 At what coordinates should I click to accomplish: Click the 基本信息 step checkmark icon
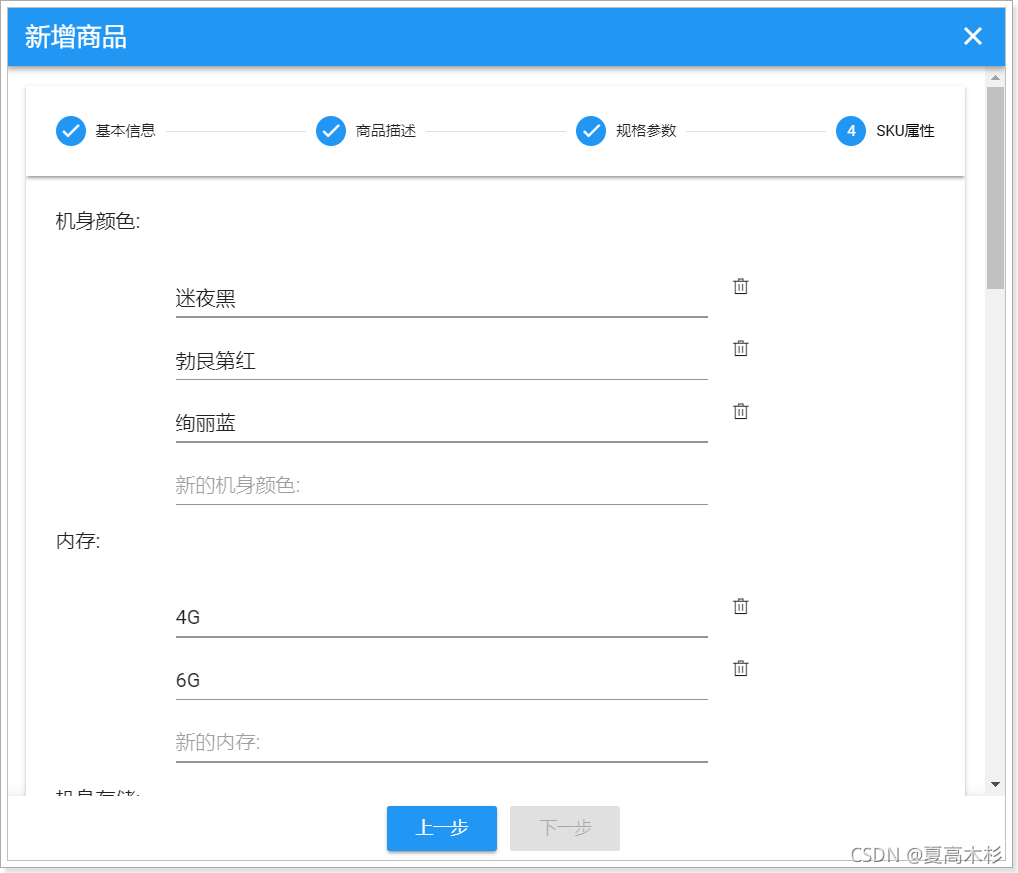(x=70, y=130)
